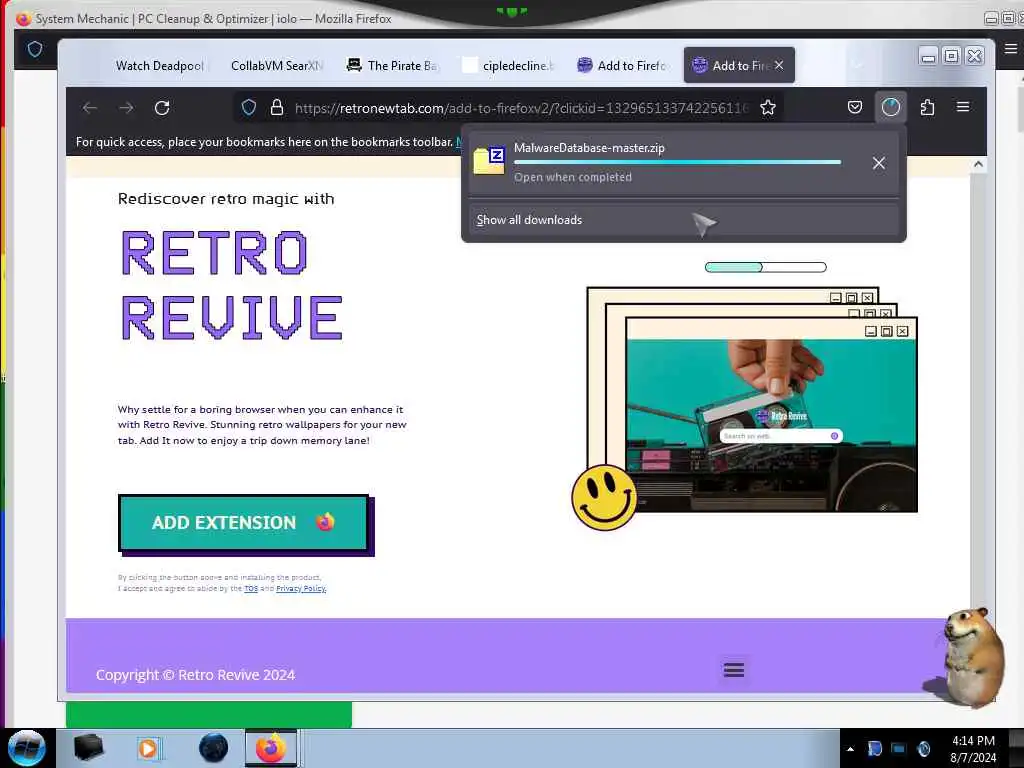The height and width of the screenshot is (768, 1024).
Task: Open the Windows Start orb
Action: coord(27,748)
